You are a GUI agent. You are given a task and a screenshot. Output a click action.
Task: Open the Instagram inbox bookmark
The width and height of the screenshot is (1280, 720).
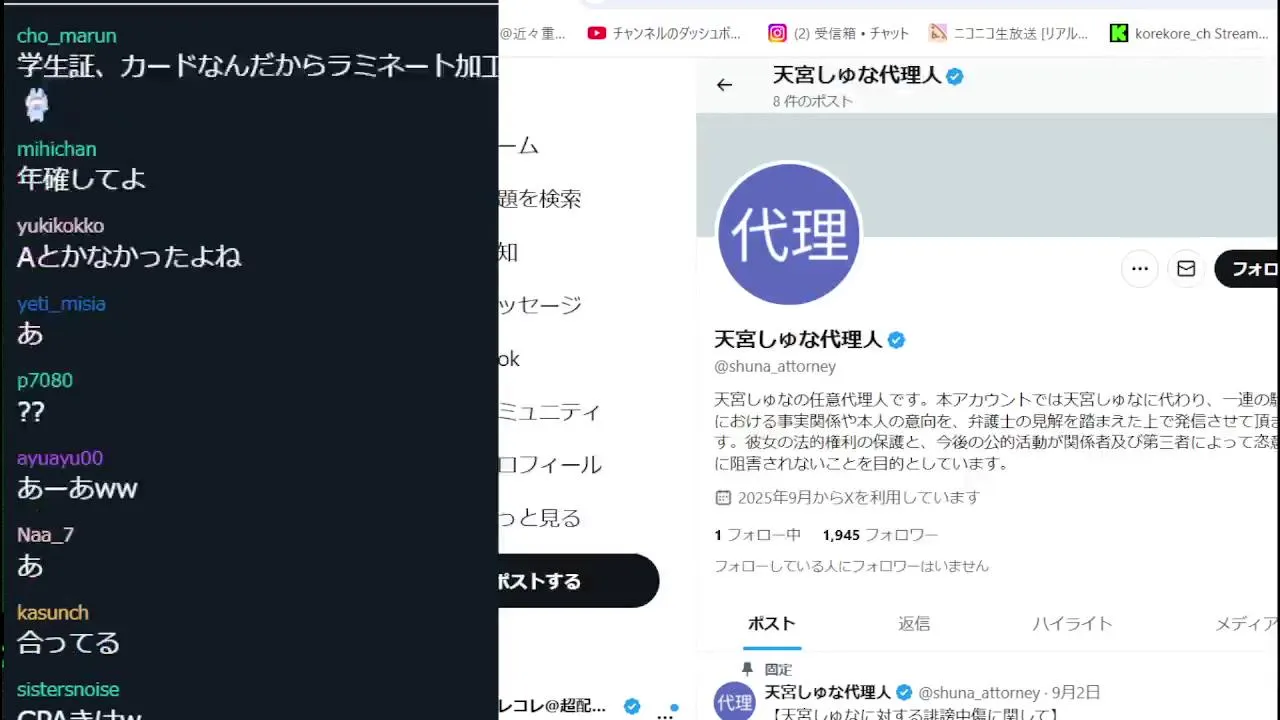pyautogui.click(x=839, y=33)
